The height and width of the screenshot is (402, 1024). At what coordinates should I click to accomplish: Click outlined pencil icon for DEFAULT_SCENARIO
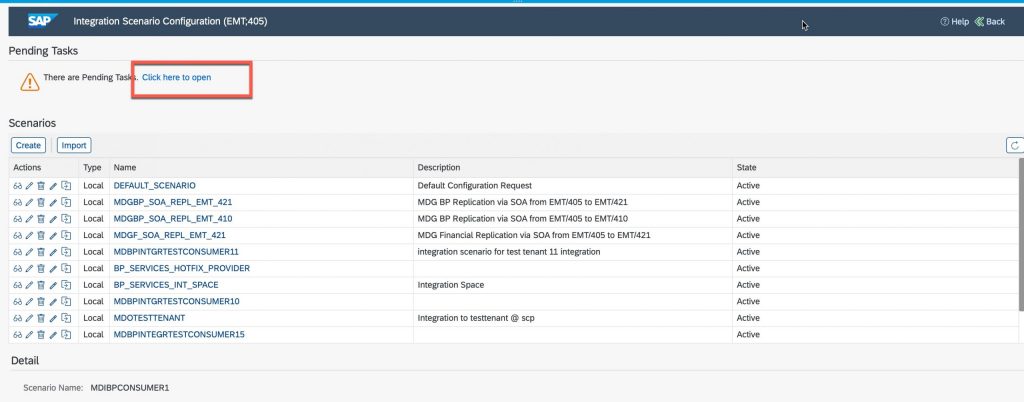tap(29, 186)
